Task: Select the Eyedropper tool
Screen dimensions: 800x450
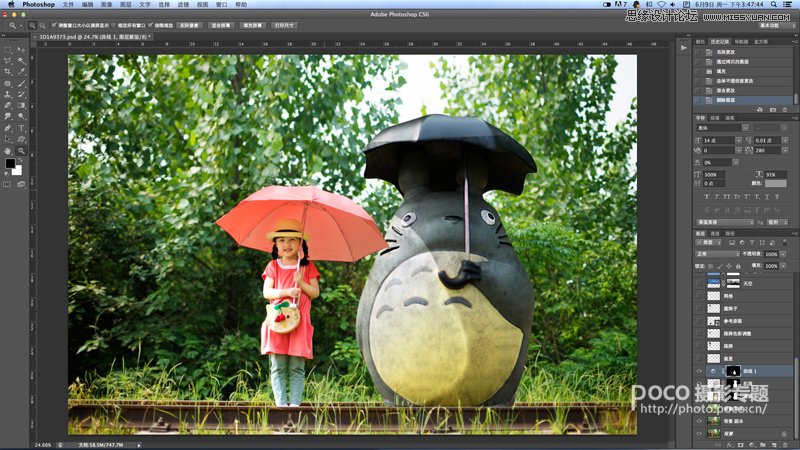Action: pos(21,72)
